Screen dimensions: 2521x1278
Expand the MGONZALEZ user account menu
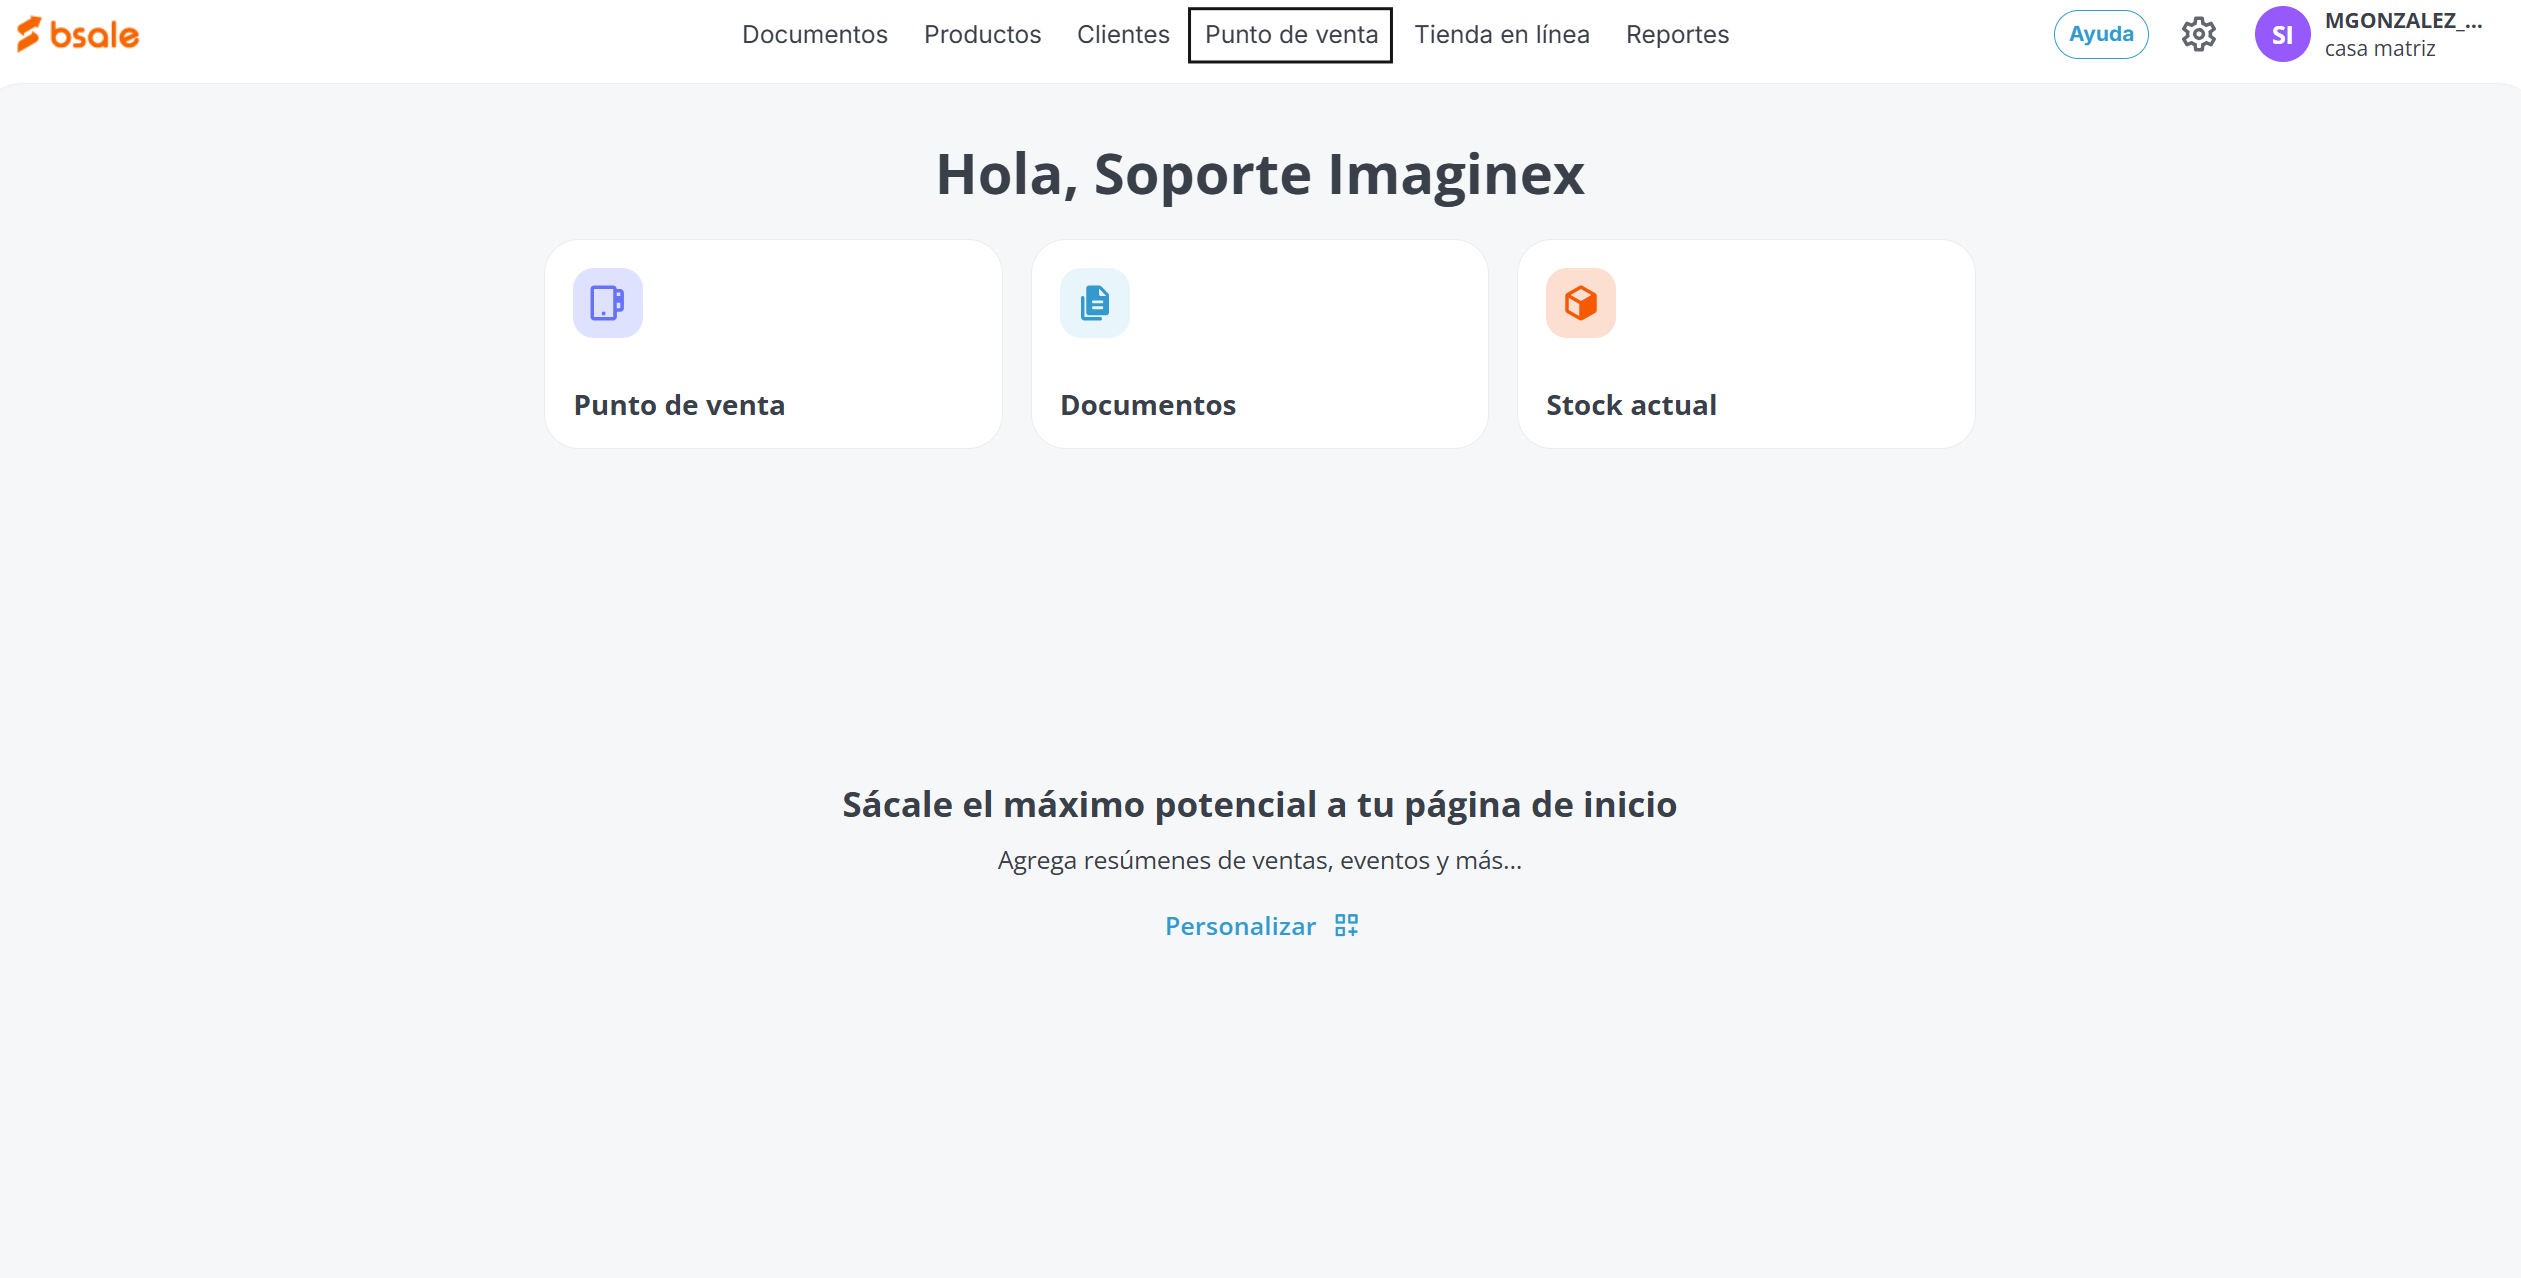point(2402,21)
